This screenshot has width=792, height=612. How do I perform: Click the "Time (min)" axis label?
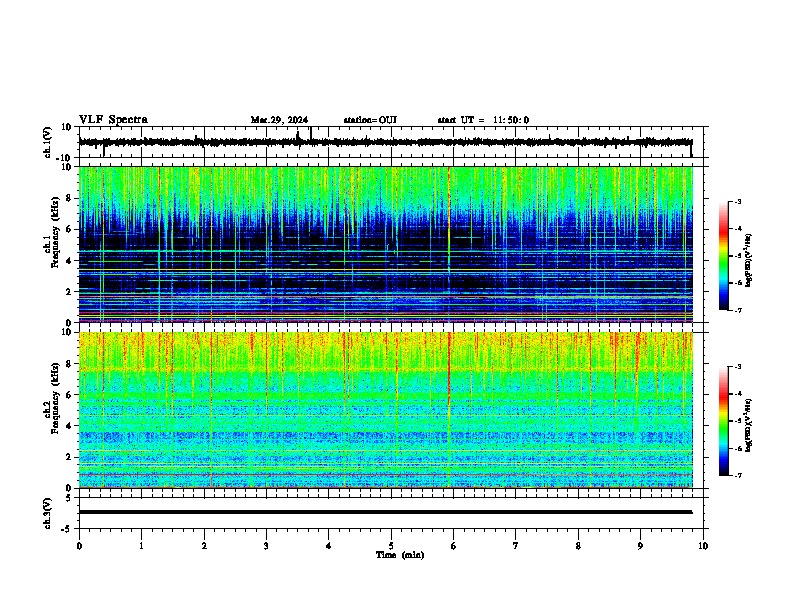(x=400, y=555)
